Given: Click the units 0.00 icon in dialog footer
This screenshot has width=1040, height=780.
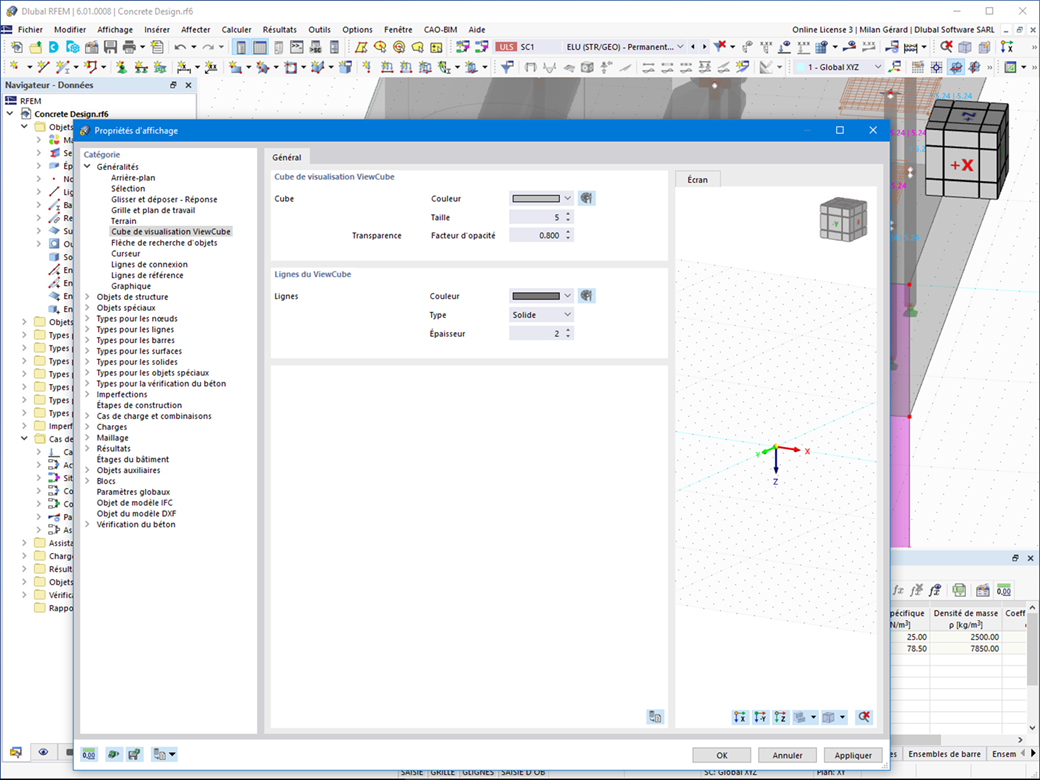Looking at the screenshot, I should (89, 754).
